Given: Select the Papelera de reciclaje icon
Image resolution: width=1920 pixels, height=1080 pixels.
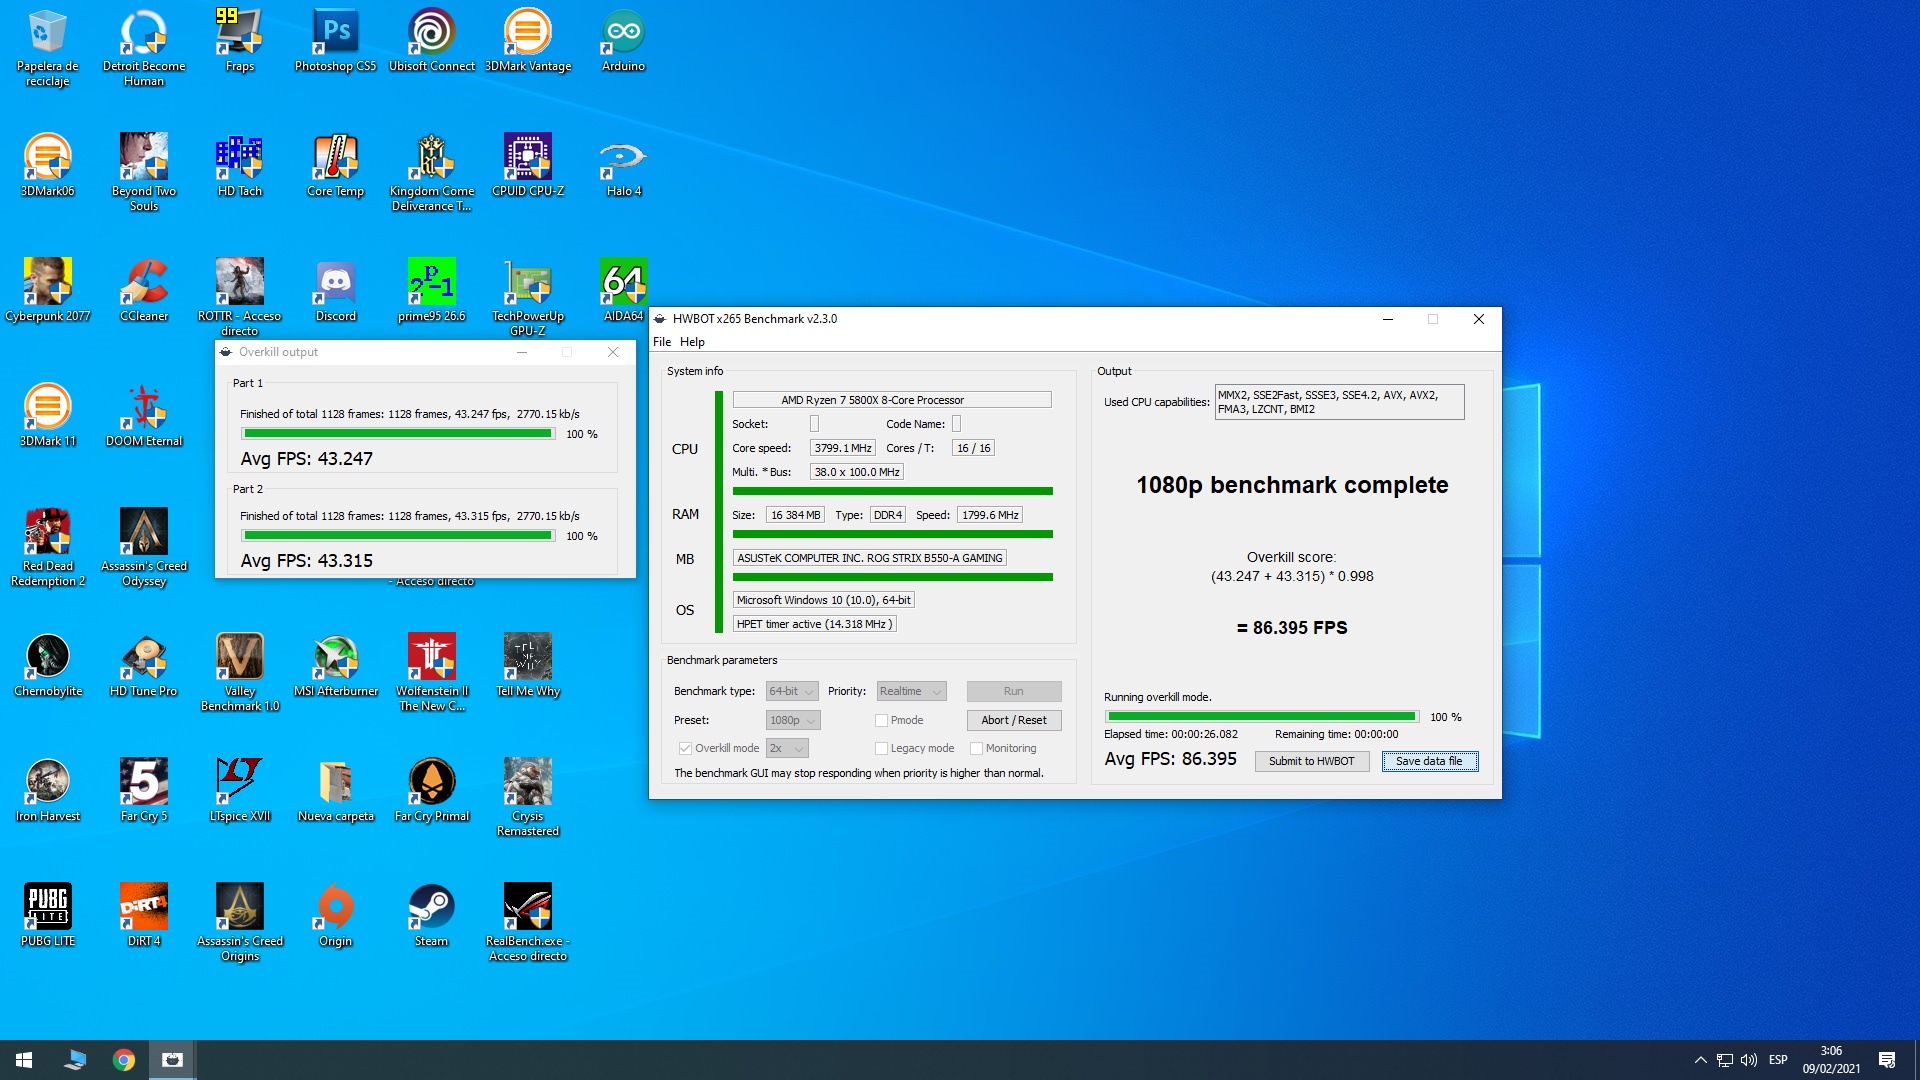Looking at the screenshot, I should coord(48,48).
